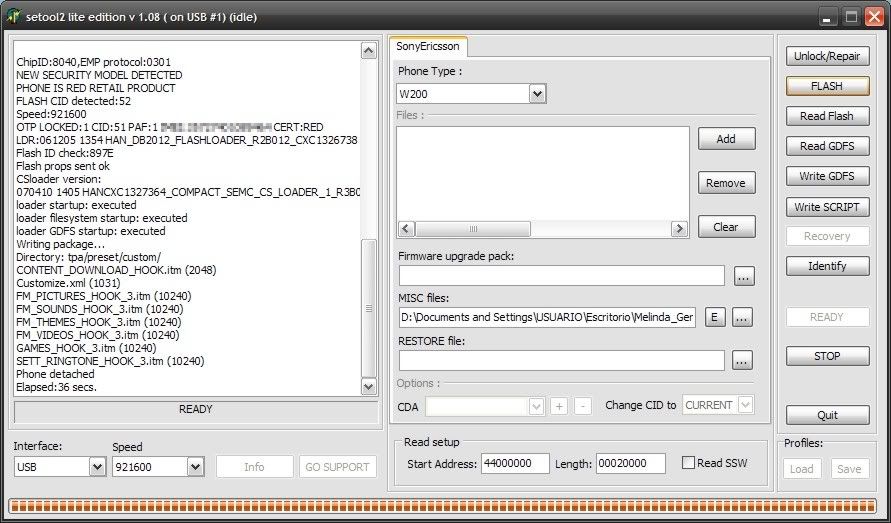Click the RESTORE file path field
The width and height of the screenshot is (891, 523).
(562, 360)
